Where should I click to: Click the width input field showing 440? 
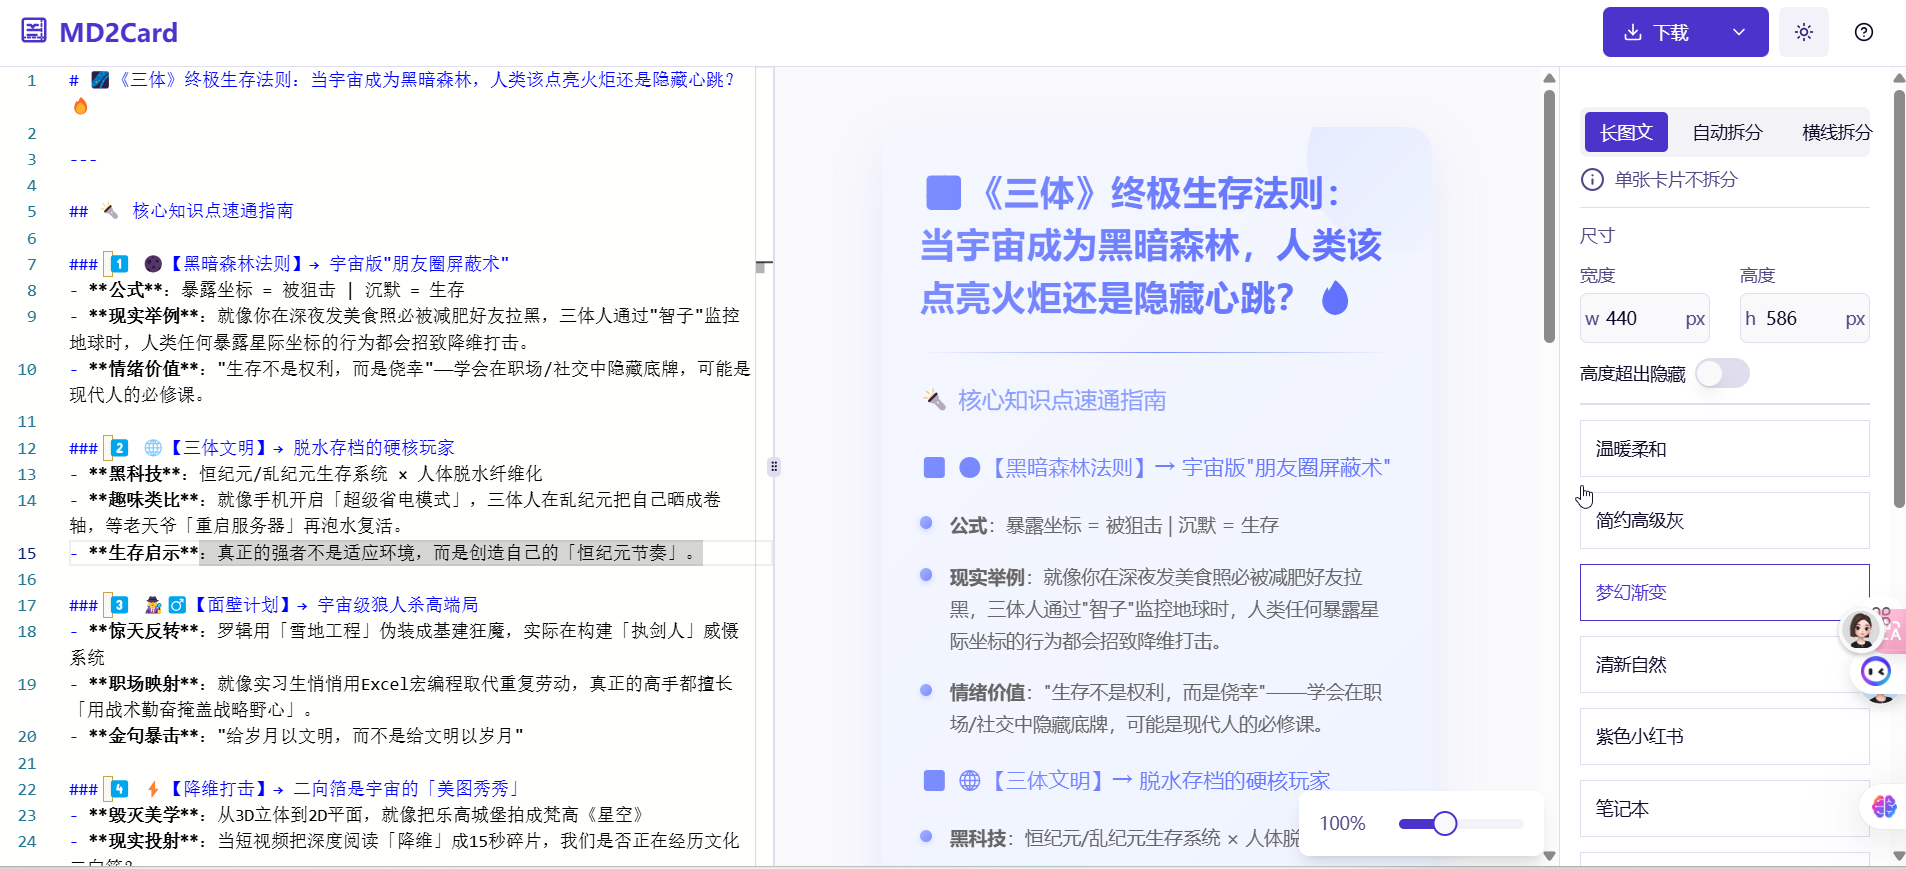(1645, 318)
